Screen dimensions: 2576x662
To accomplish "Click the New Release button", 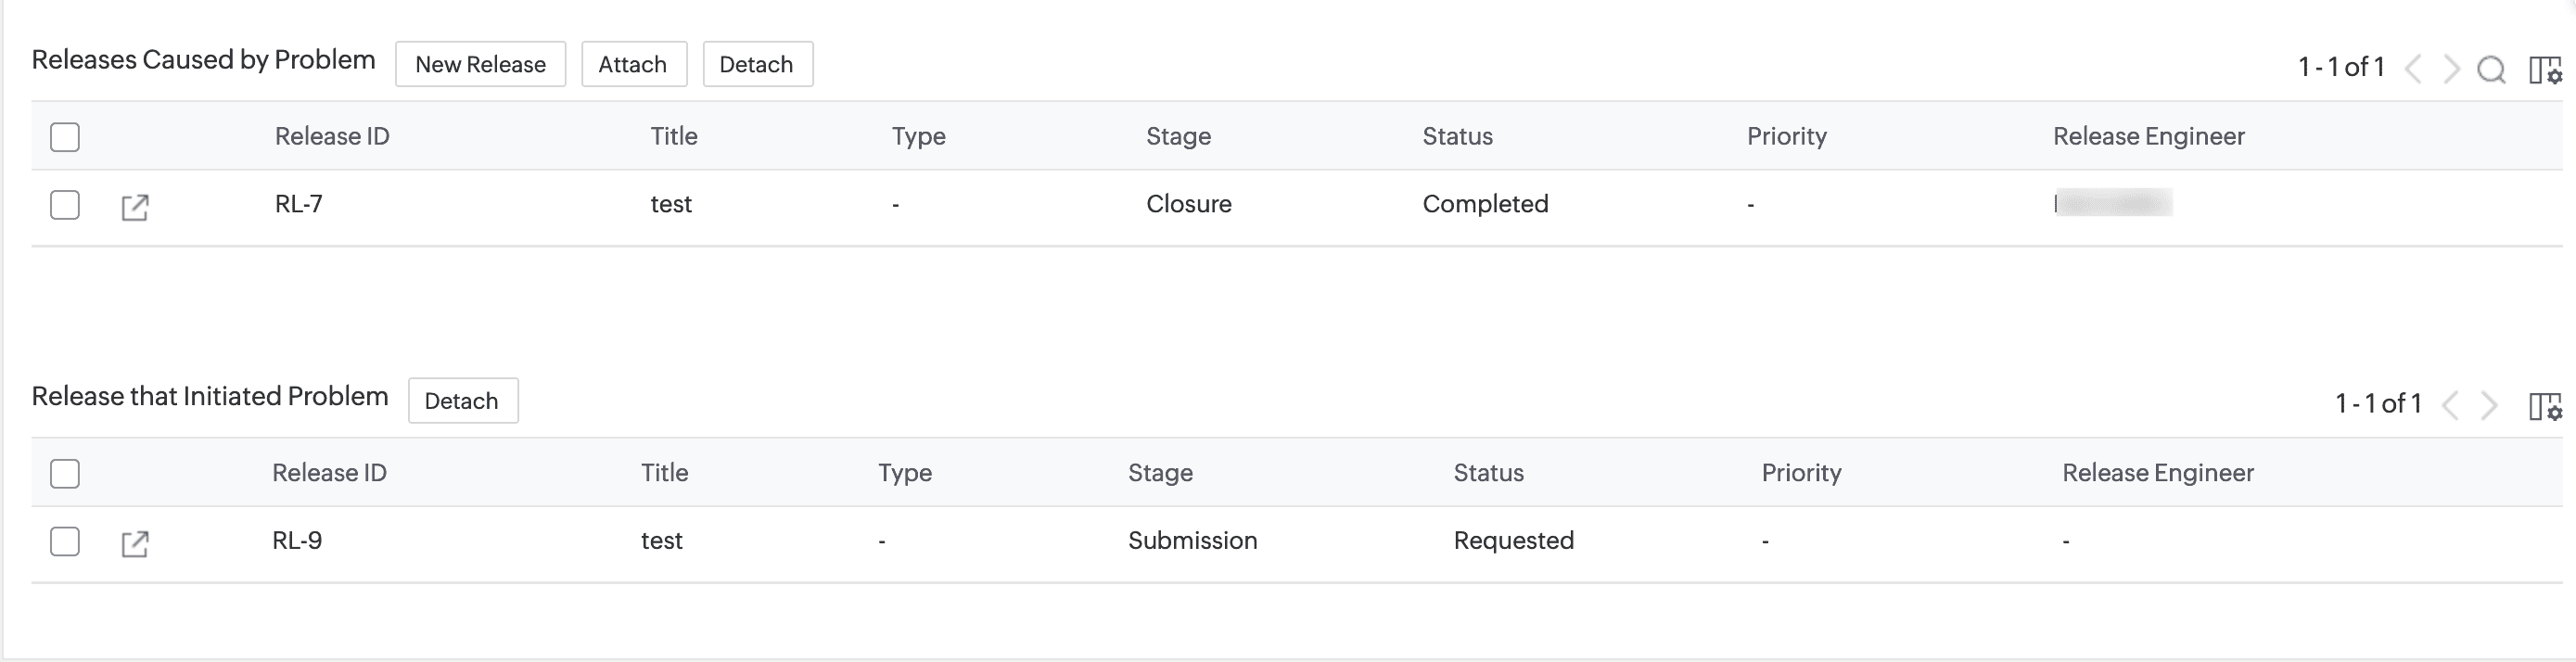I will (x=480, y=65).
